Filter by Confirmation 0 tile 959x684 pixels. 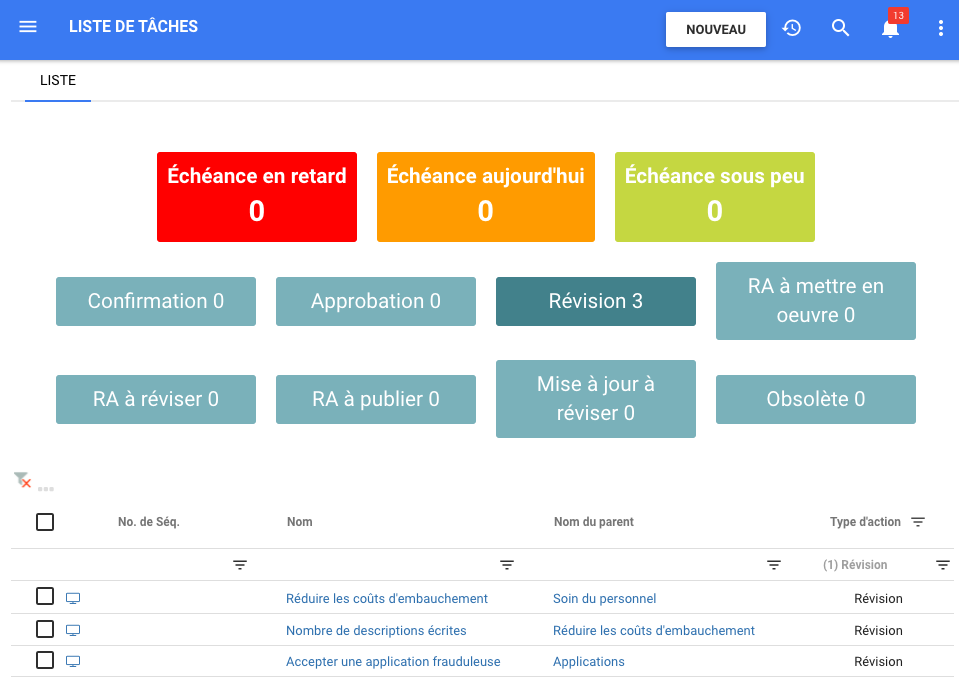[x=156, y=301]
